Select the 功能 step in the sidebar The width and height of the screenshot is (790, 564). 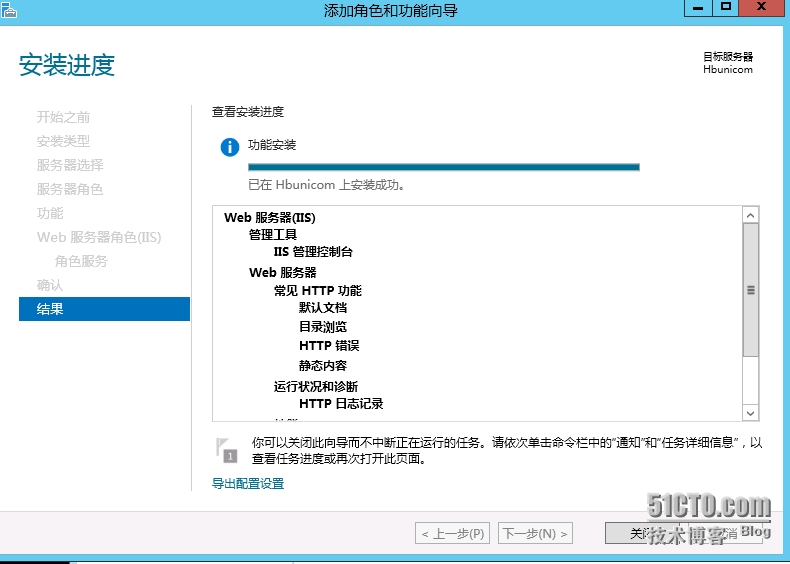50,213
